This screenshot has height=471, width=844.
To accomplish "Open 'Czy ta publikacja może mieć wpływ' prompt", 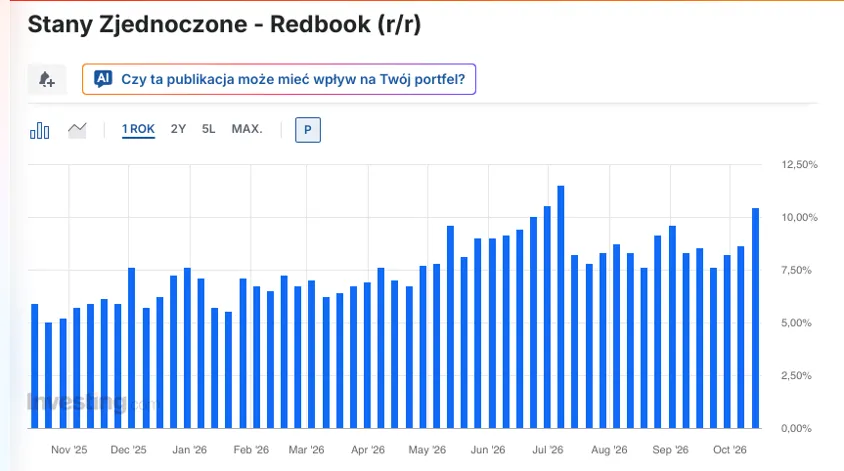I will coord(279,79).
